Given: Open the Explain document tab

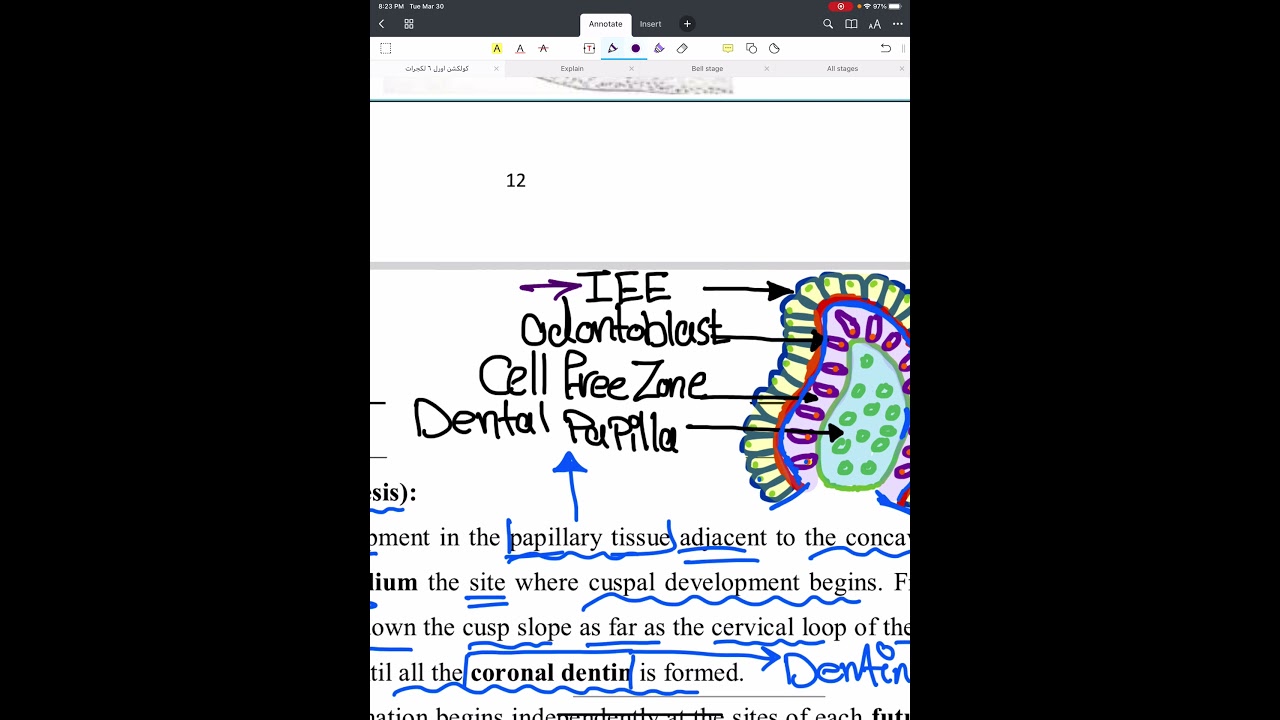Looking at the screenshot, I should 572,68.
